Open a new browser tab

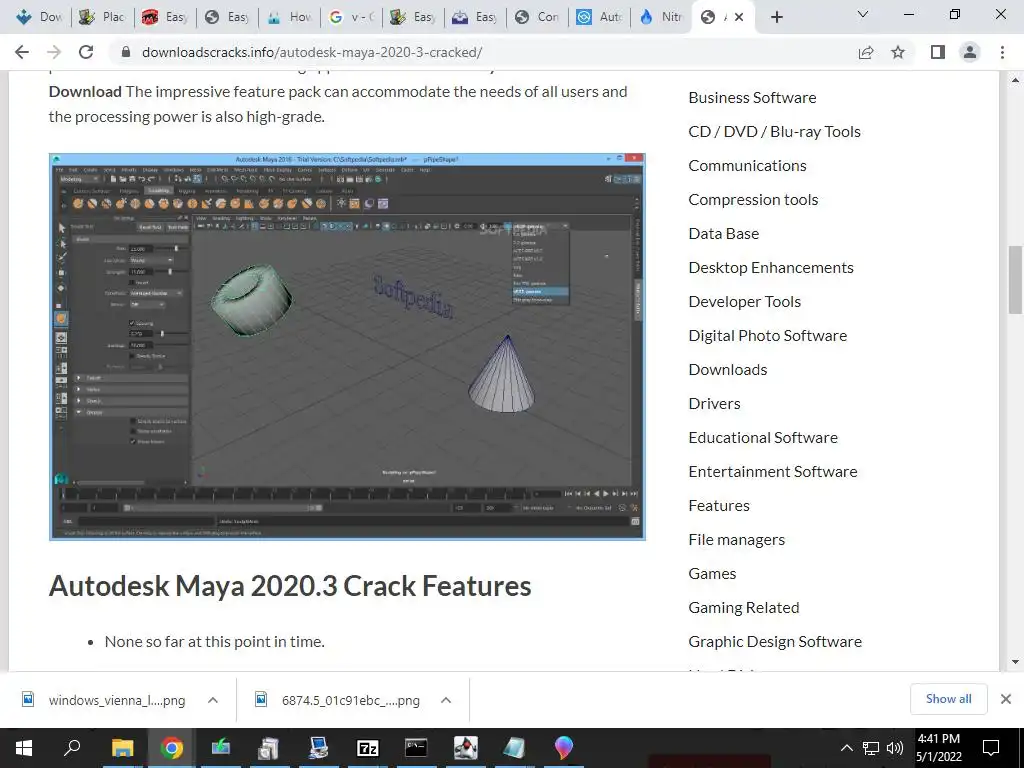tap(776, 17)
